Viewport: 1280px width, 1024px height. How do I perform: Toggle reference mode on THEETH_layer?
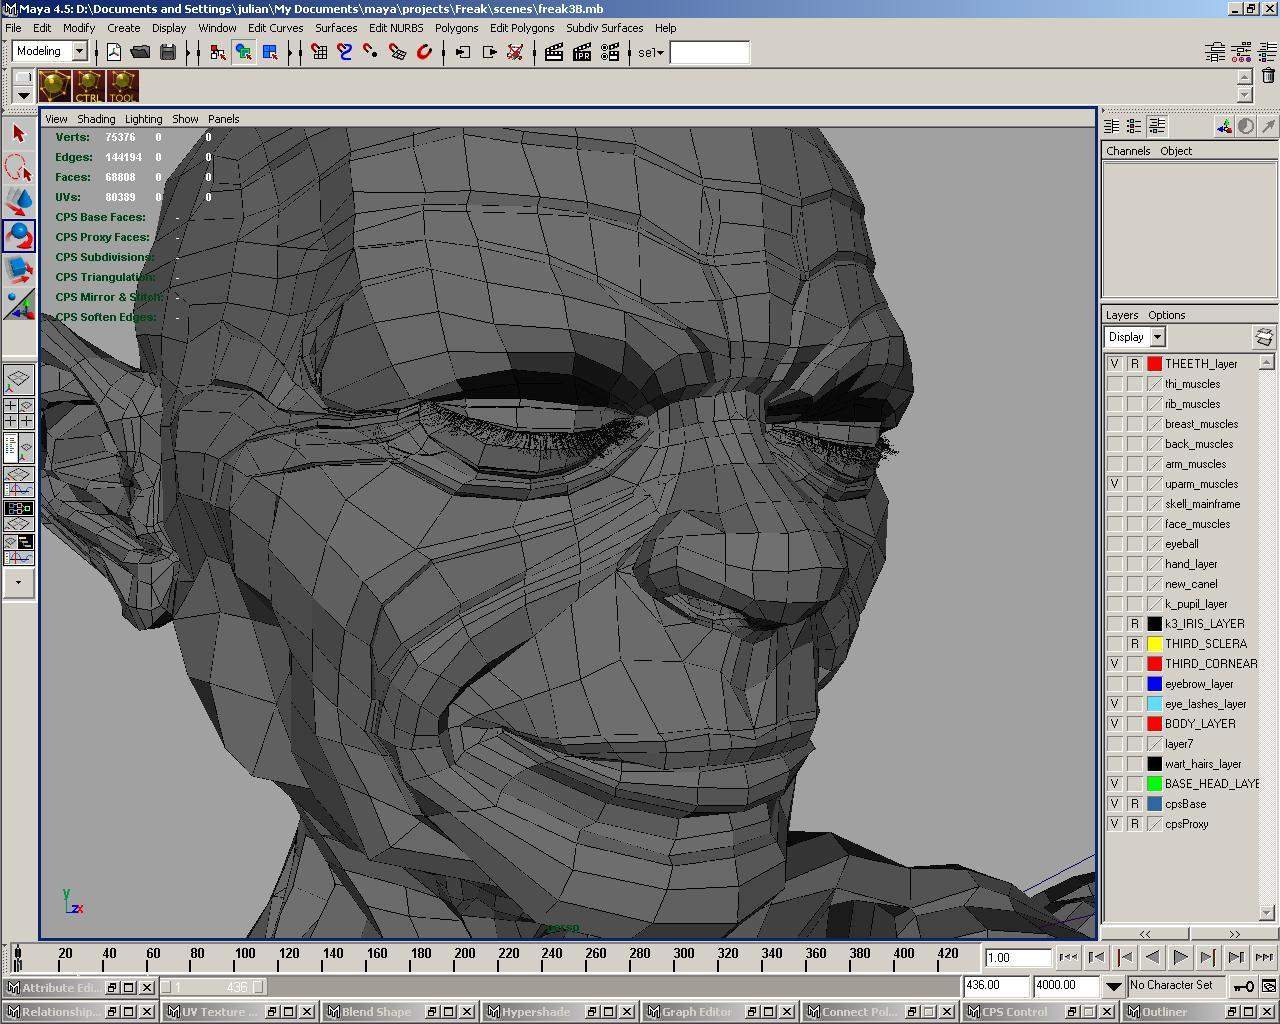[1134, 364]
